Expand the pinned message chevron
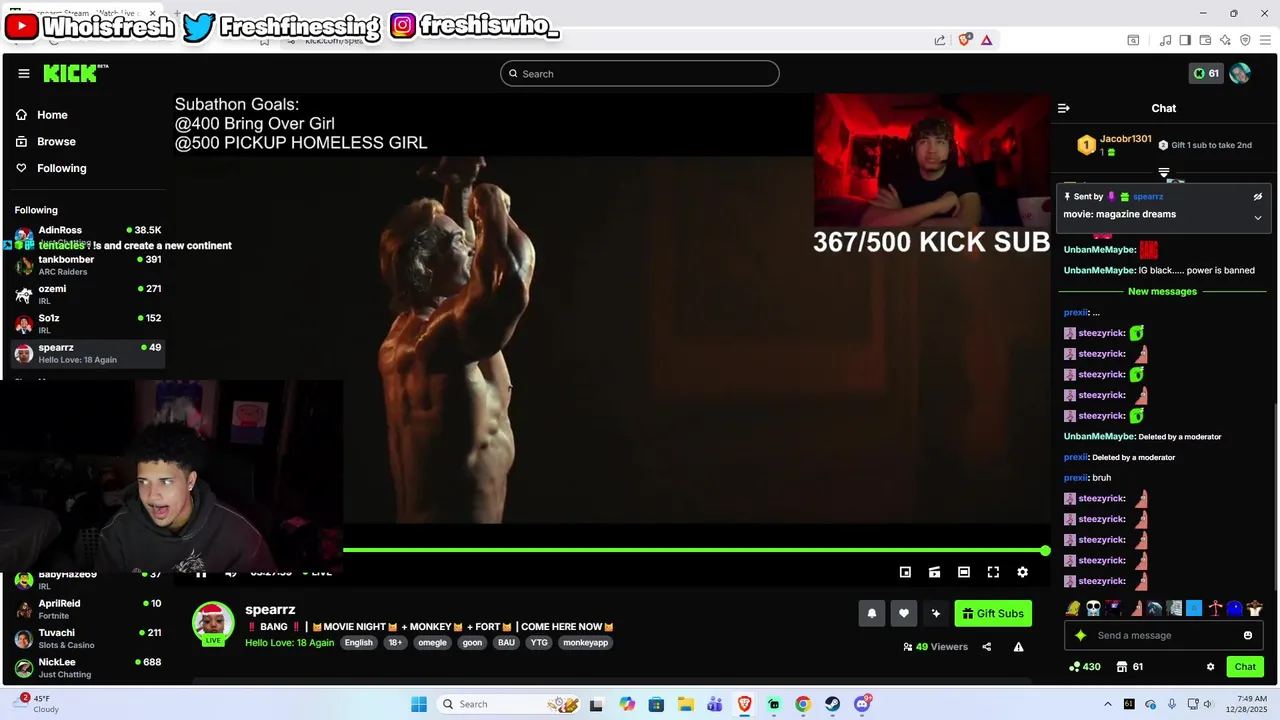This screenshot has width=1280, height=720. [x=1258, y=217]
